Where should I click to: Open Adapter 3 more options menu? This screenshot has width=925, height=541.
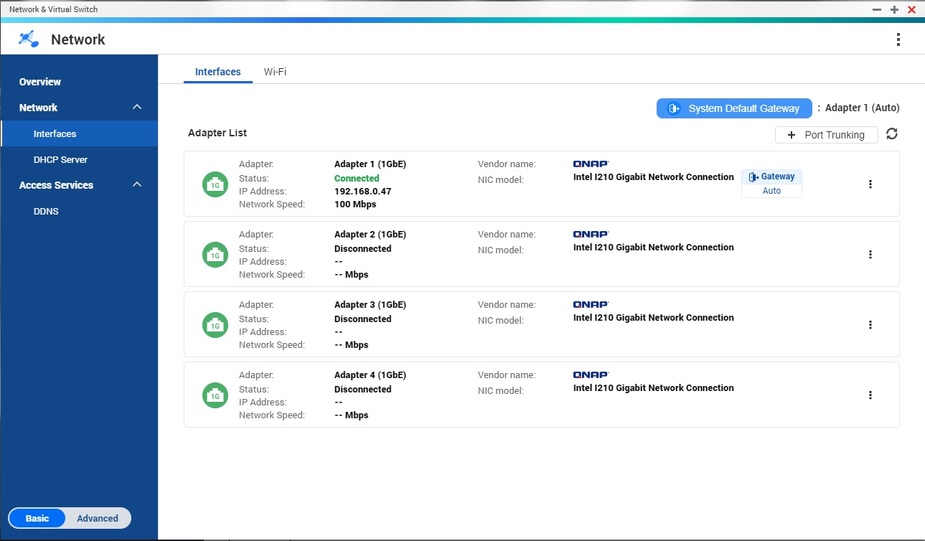(x=870, y=324)
